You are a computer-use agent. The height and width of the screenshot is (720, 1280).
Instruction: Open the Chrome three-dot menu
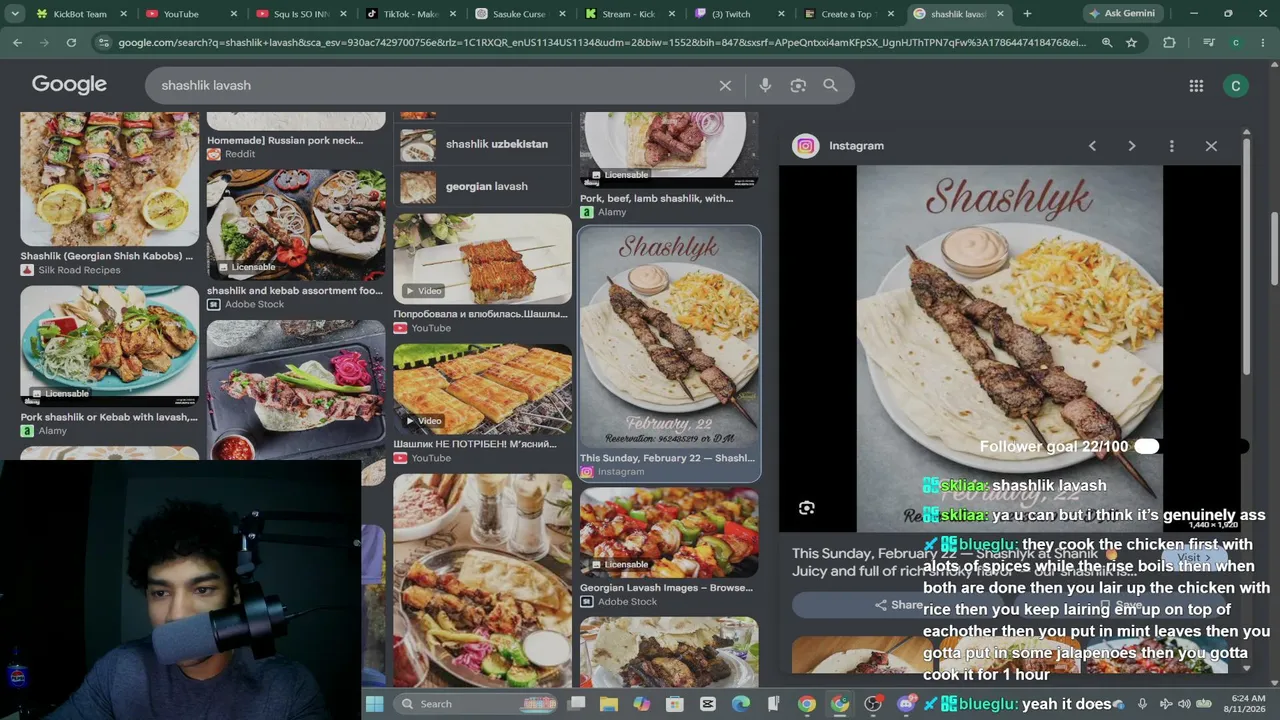click(1262, 43)
